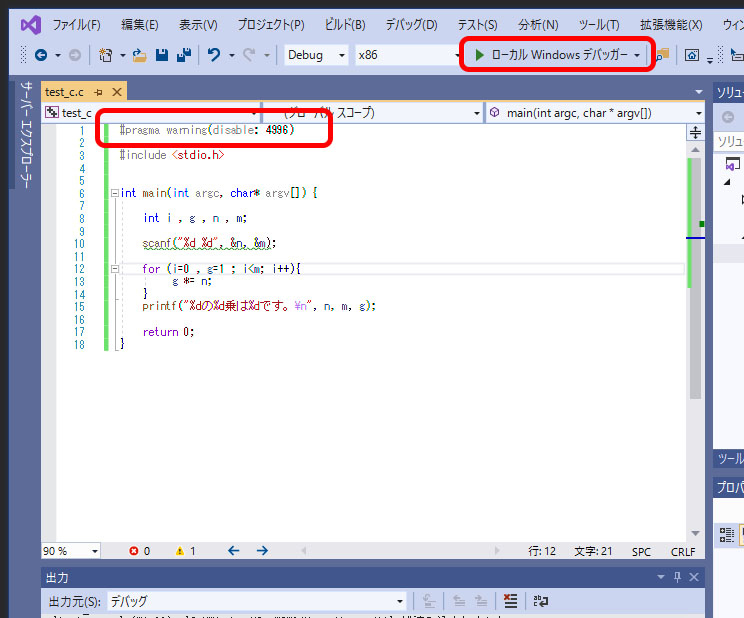Go to previous issue with left arrow

click(233, 551)
